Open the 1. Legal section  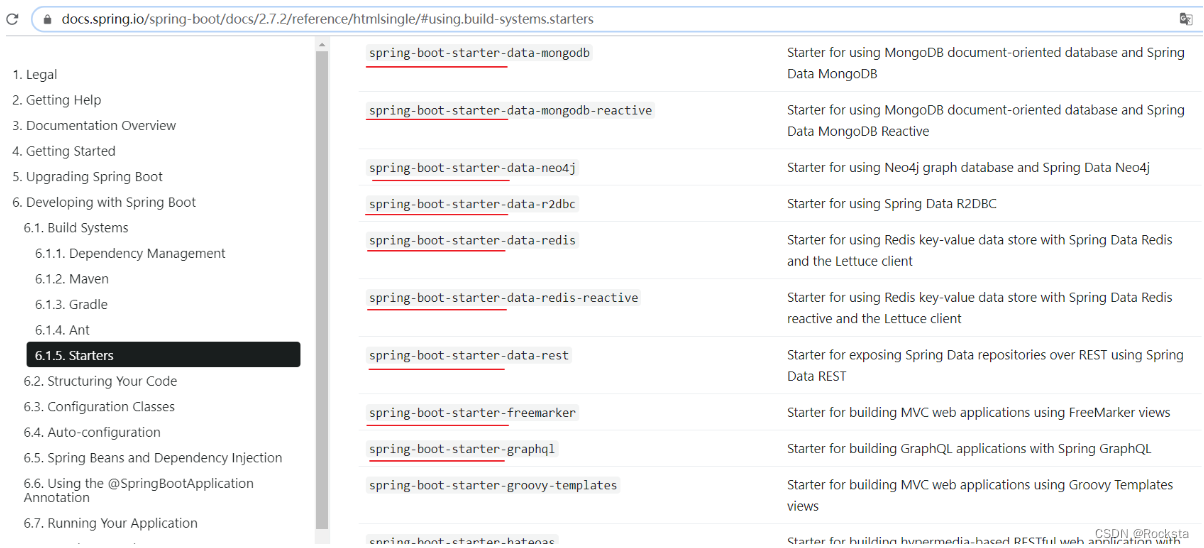pos(34,75)
